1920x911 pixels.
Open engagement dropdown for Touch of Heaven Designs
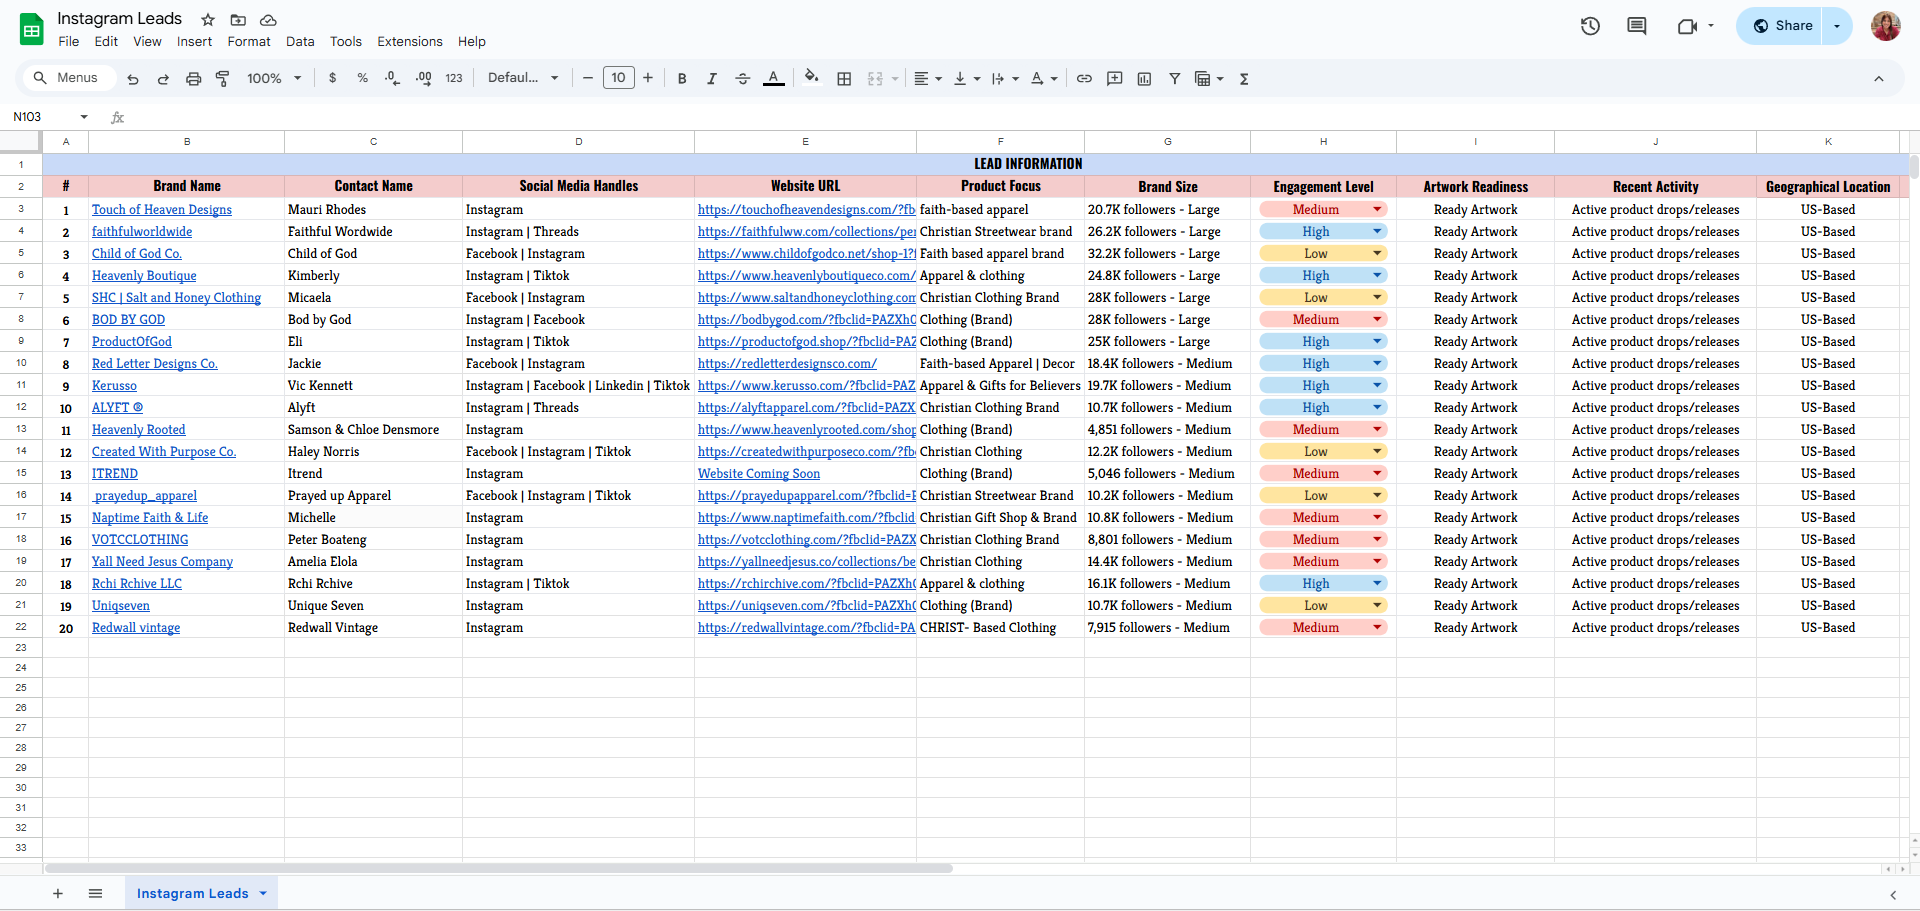[1377, 210]
